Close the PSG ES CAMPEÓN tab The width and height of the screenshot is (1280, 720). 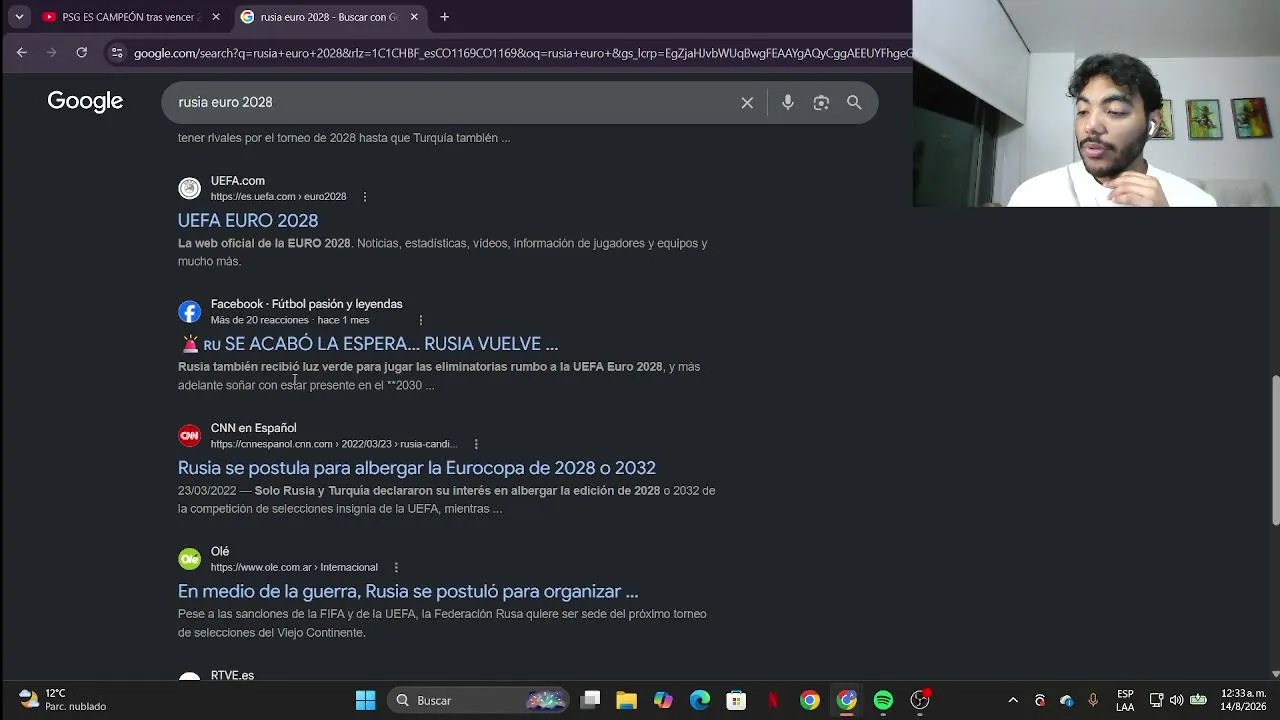pos(215,17)
